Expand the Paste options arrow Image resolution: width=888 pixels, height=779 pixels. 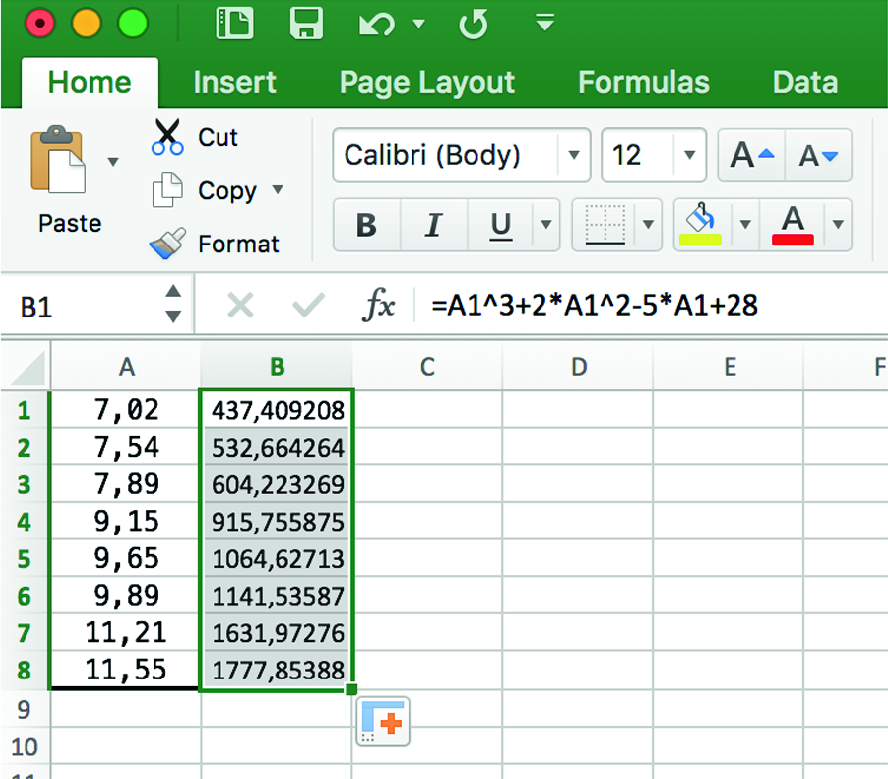click(113, 162)
